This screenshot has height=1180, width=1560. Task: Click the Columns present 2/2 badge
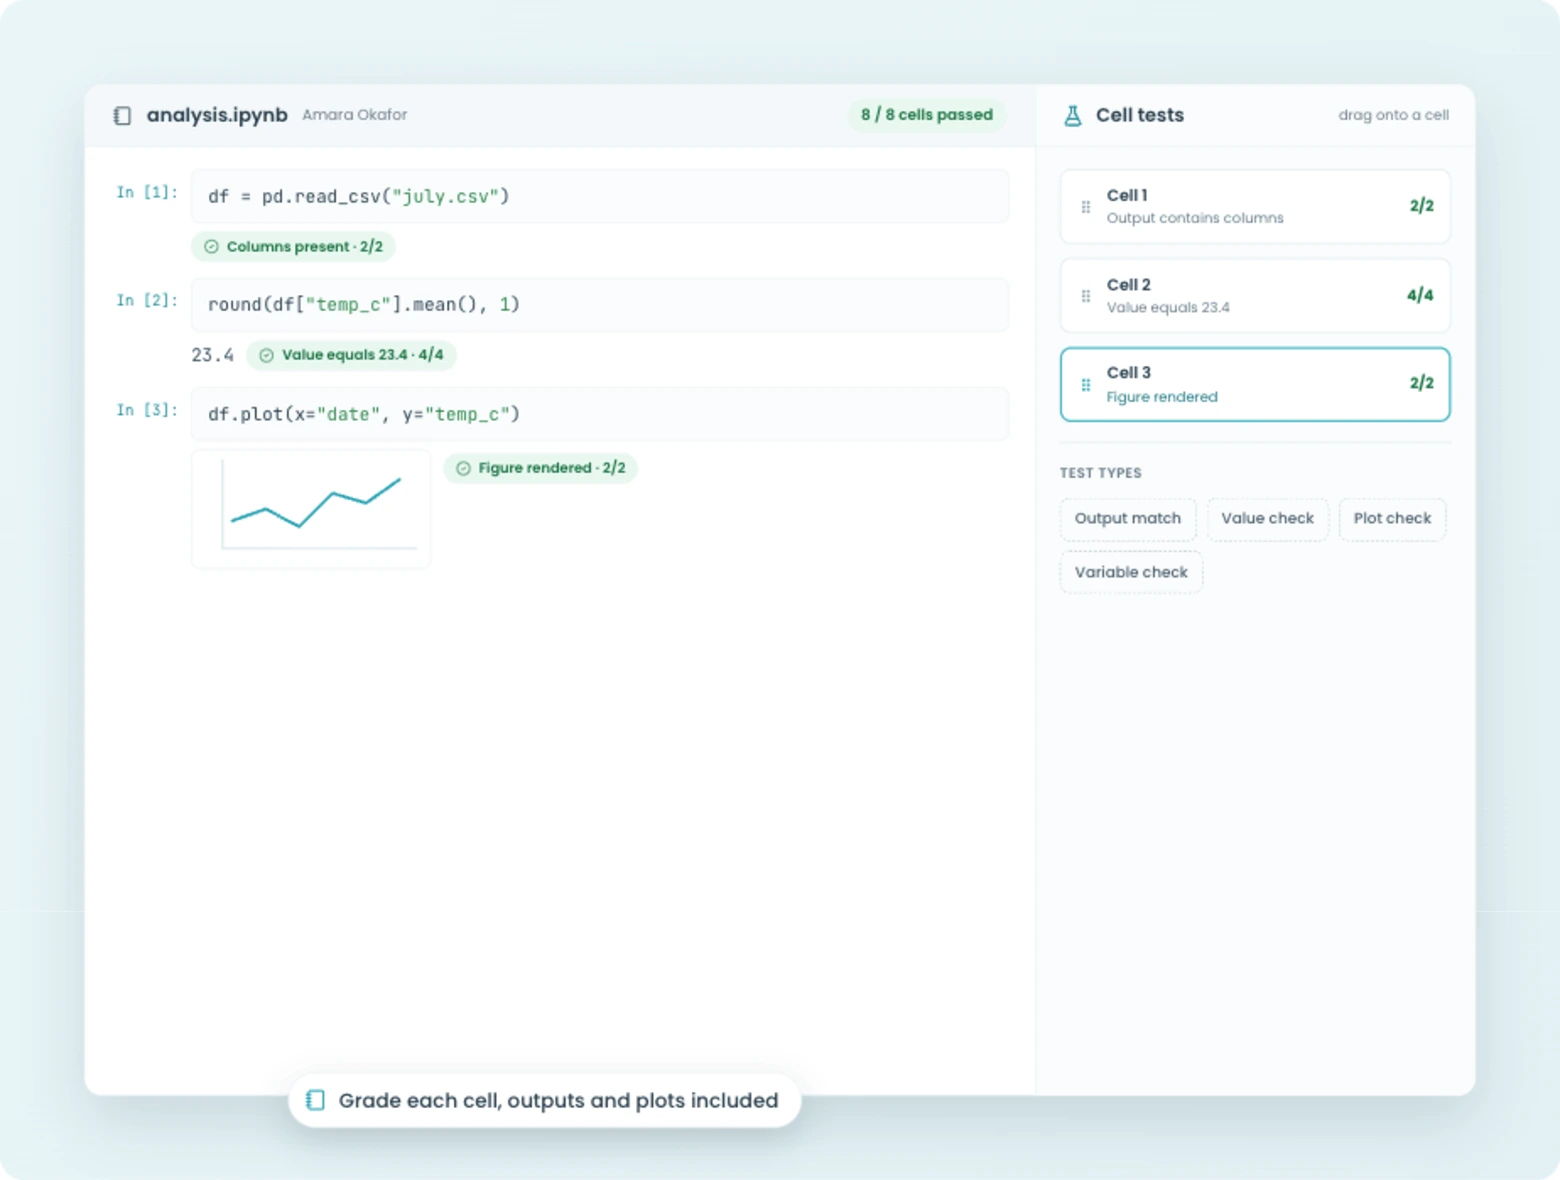(x=293, y=247)
